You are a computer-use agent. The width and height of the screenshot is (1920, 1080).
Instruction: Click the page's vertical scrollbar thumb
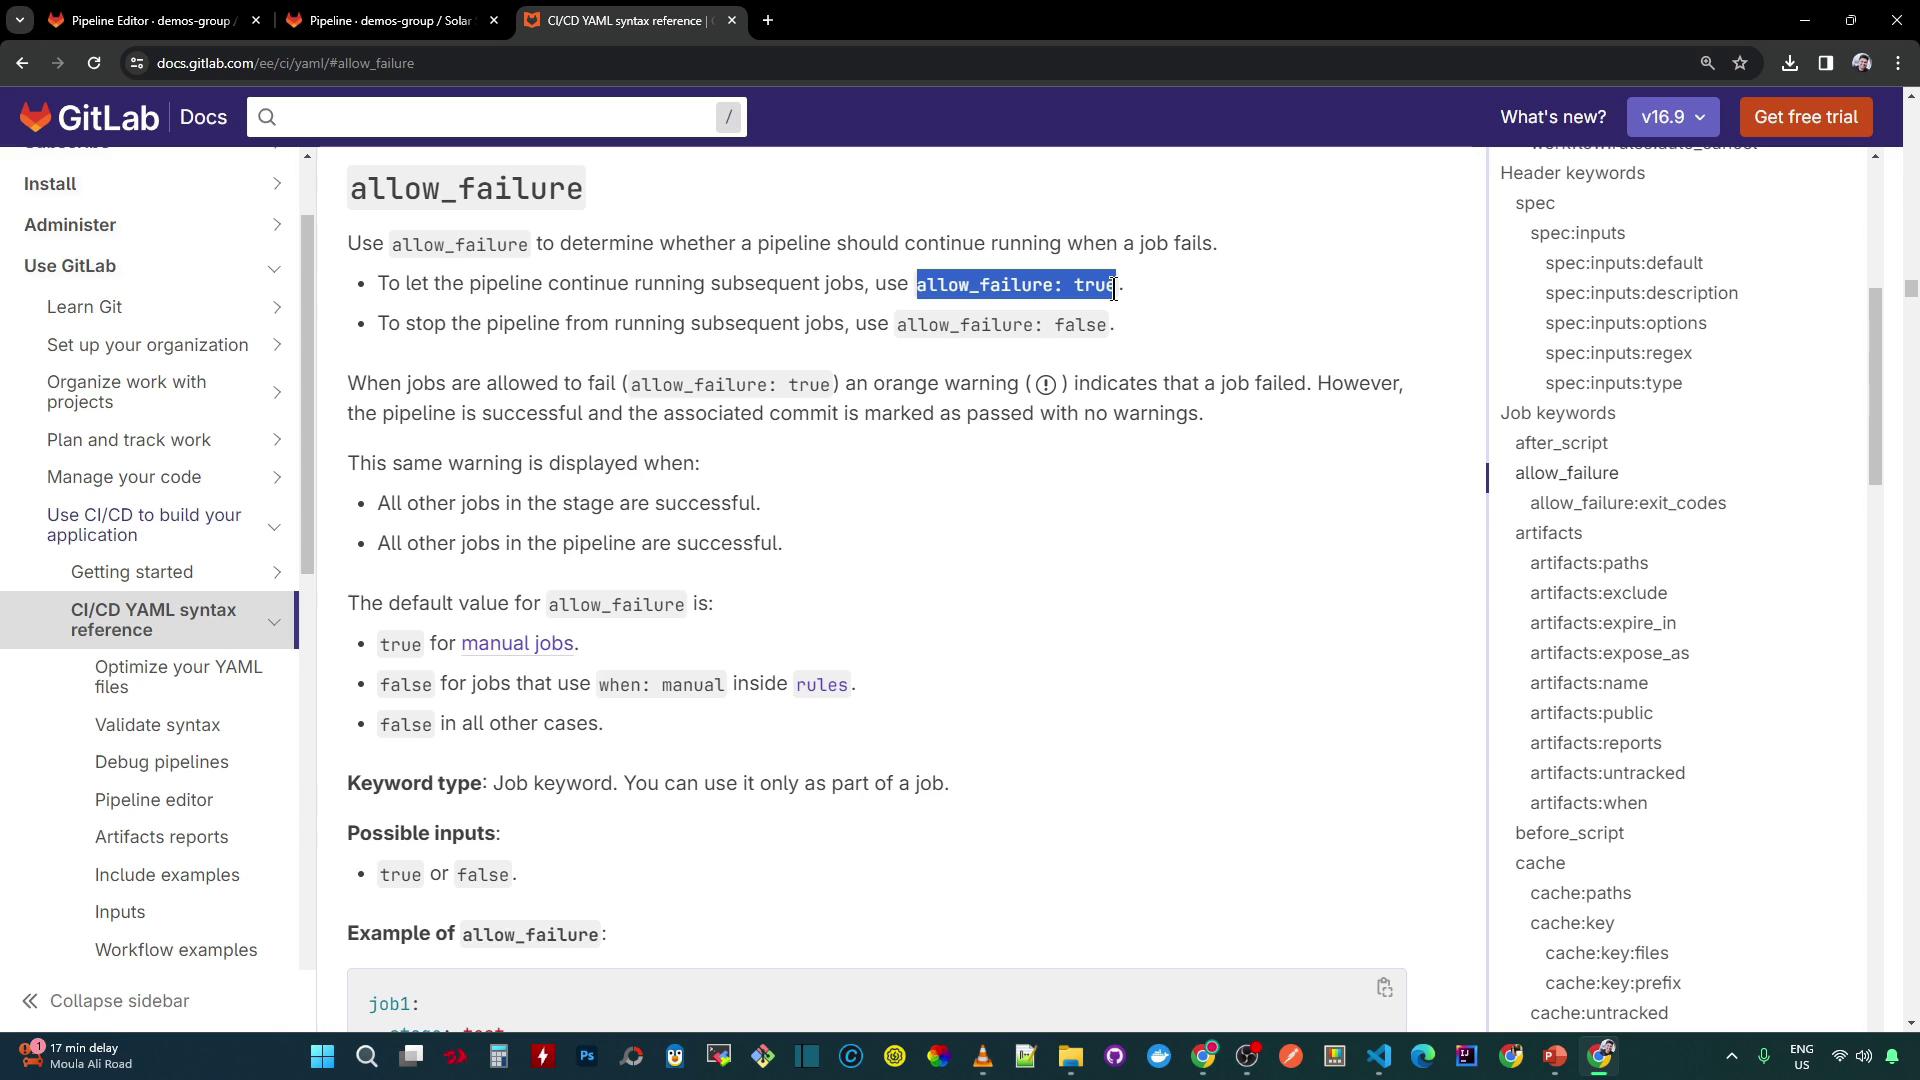tap(1911, 289)
